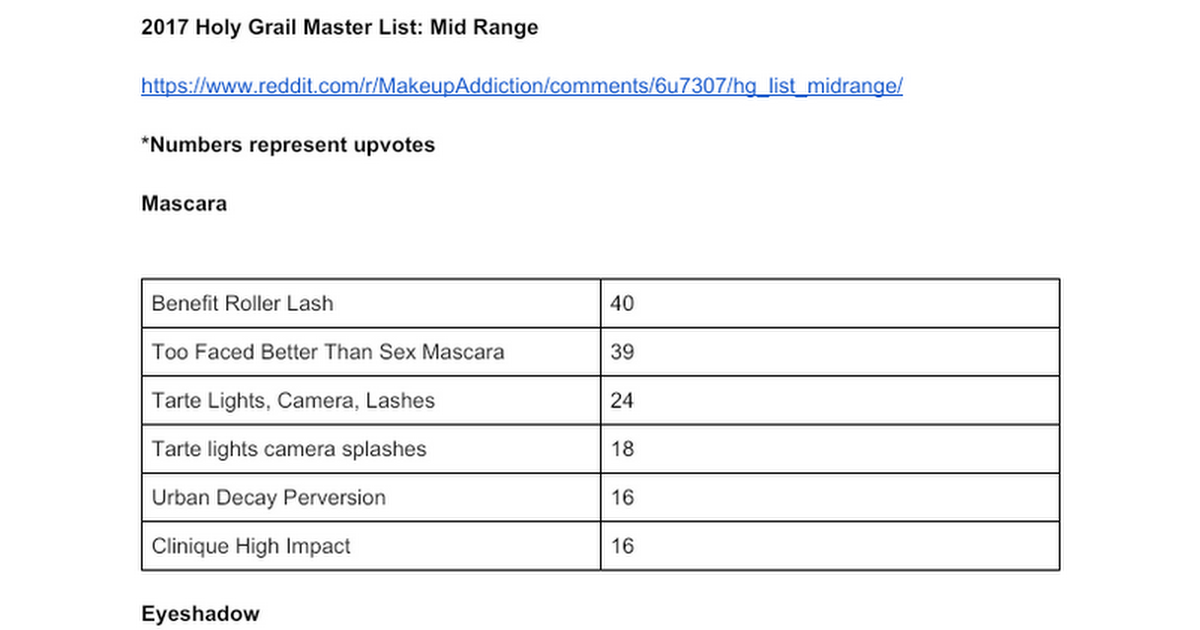This screenshot has width=1200, height=630.
Task: Click the upvote count beside Urban Decay Perversion
Action: 622,498
